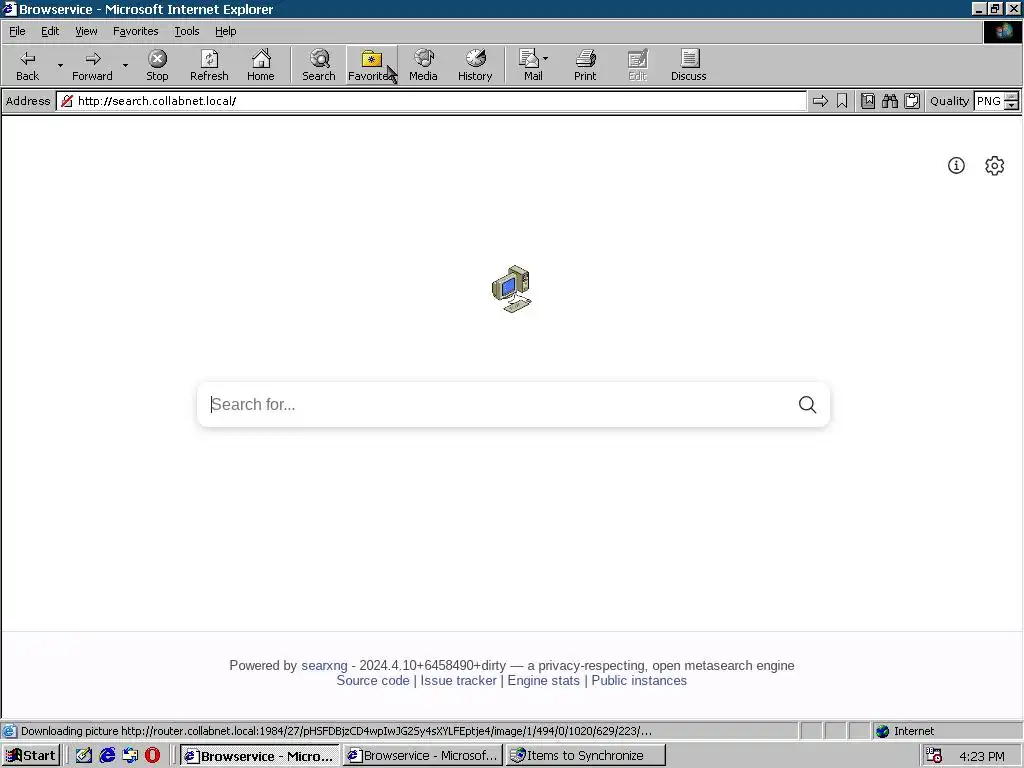Image resolution: width=1024 pixels, height=768 pixels.
Task: Launch Internet Explorer from quick launch
Action: [x=107, y=756]
